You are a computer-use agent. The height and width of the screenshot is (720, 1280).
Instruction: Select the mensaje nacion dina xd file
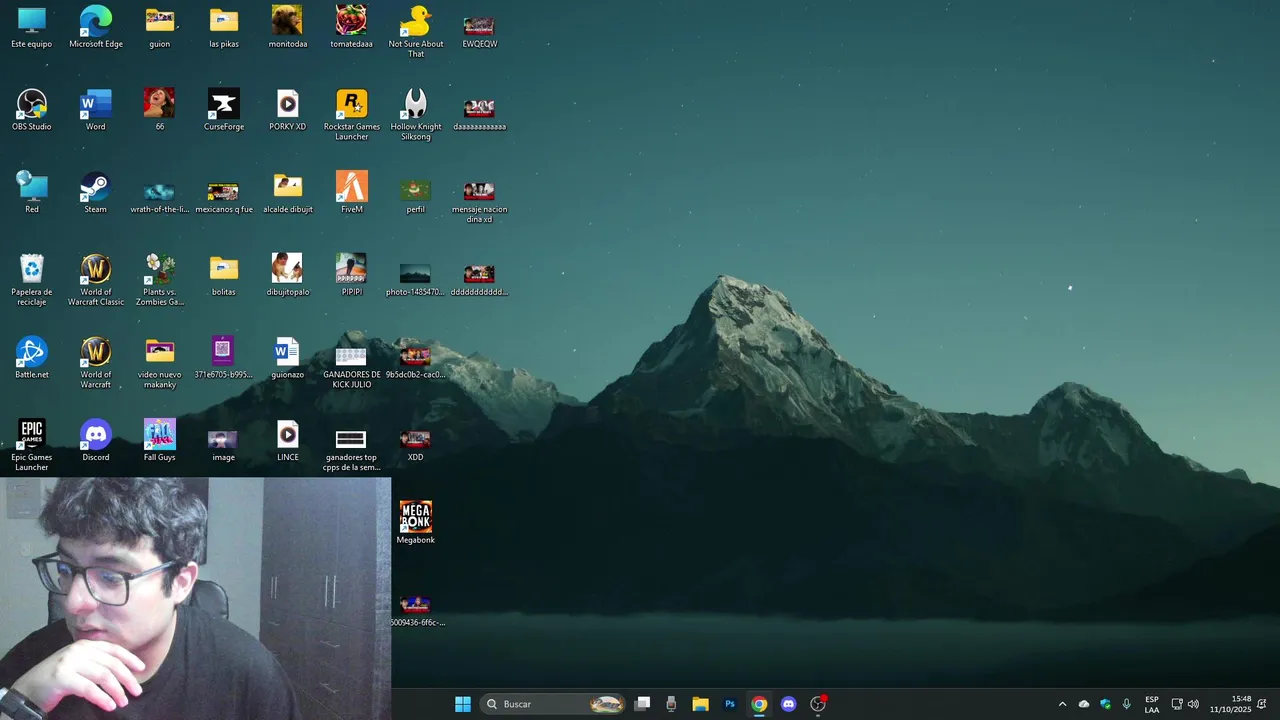coord(479,200)
